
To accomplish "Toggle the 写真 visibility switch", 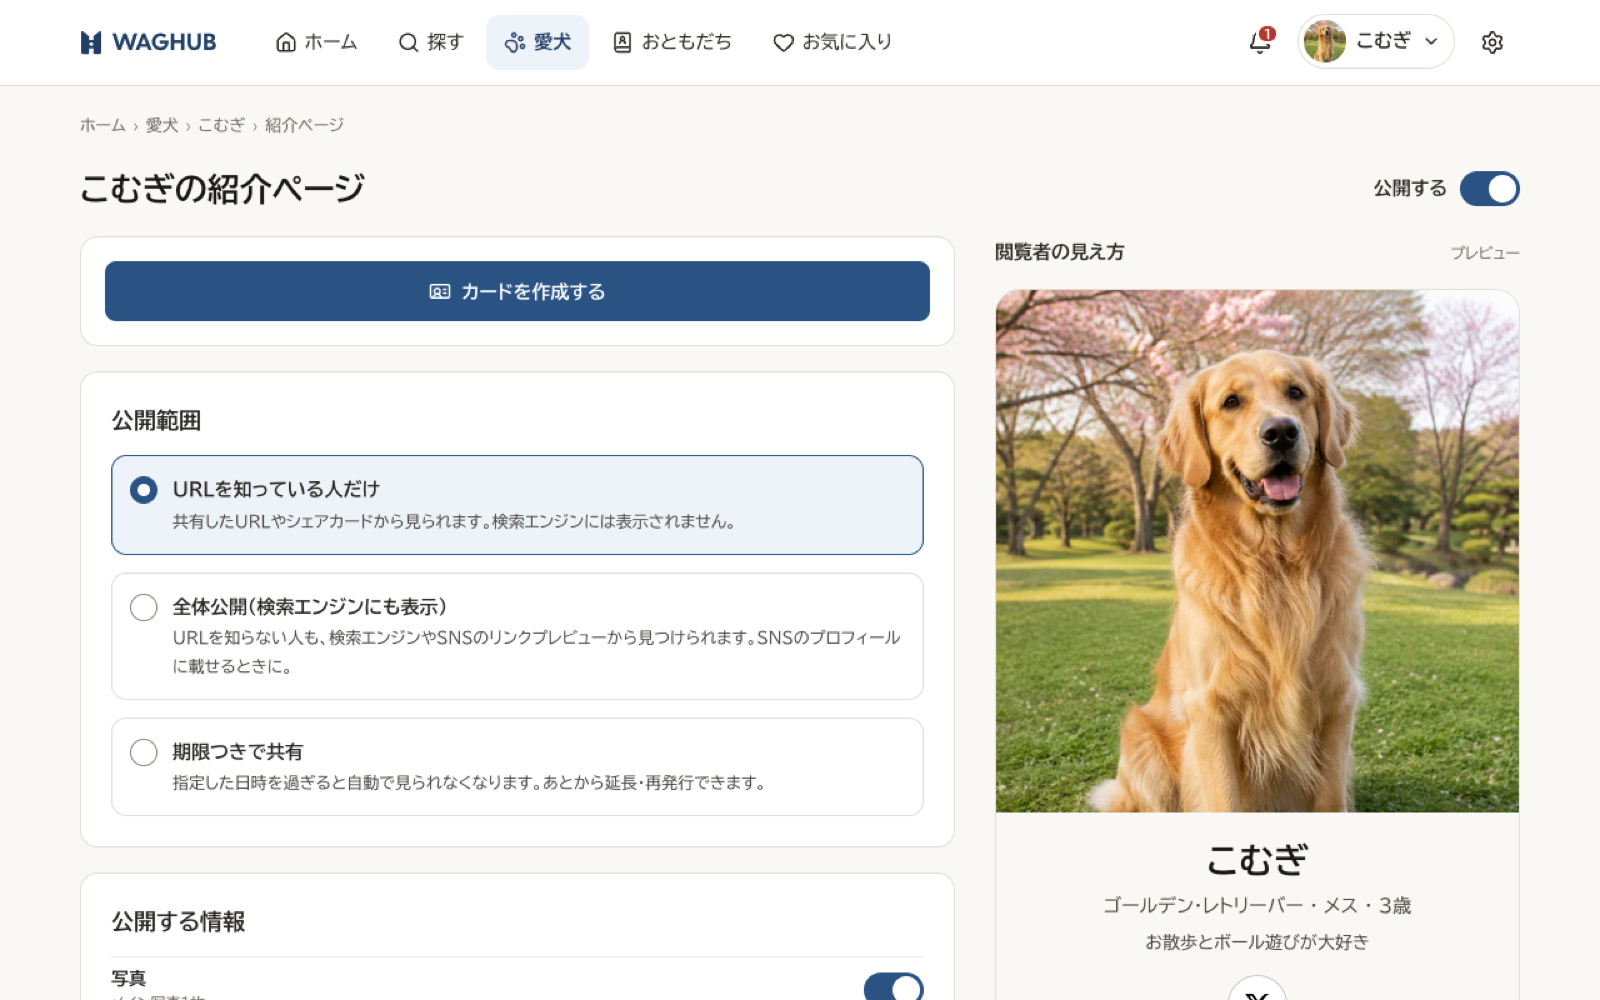I will [893, 987].
